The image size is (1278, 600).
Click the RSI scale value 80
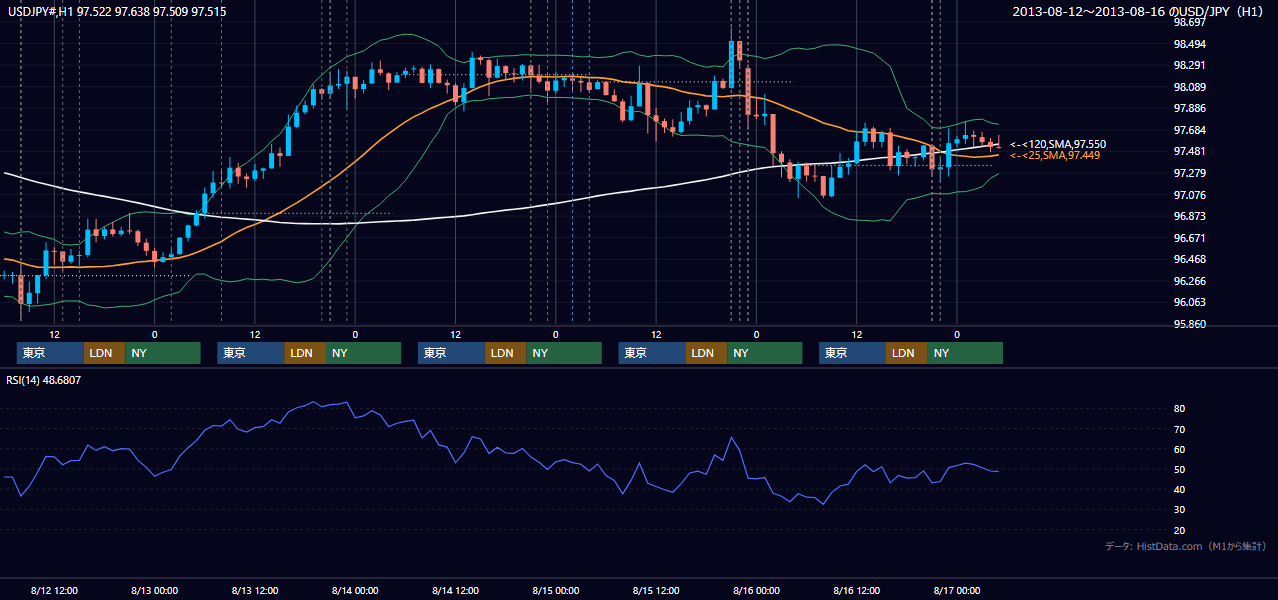coord(1179,409)
